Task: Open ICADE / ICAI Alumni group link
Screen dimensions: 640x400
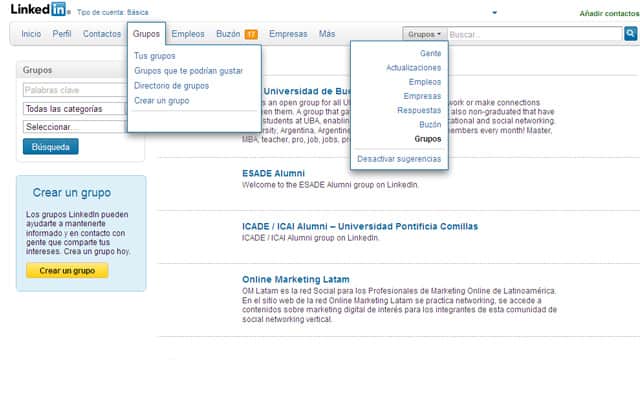Action: click(x=360, y=227)
